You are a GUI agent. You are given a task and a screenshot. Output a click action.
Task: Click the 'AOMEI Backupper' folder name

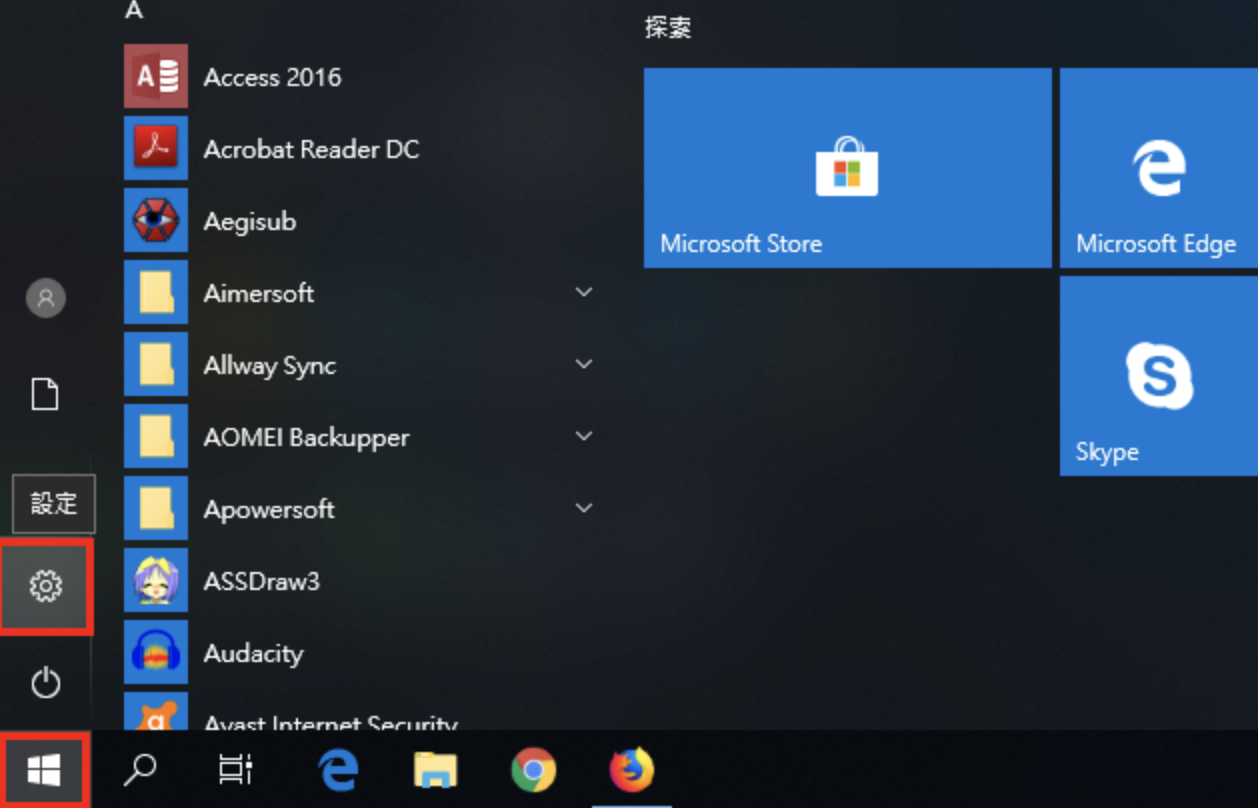tap(306, 438)
